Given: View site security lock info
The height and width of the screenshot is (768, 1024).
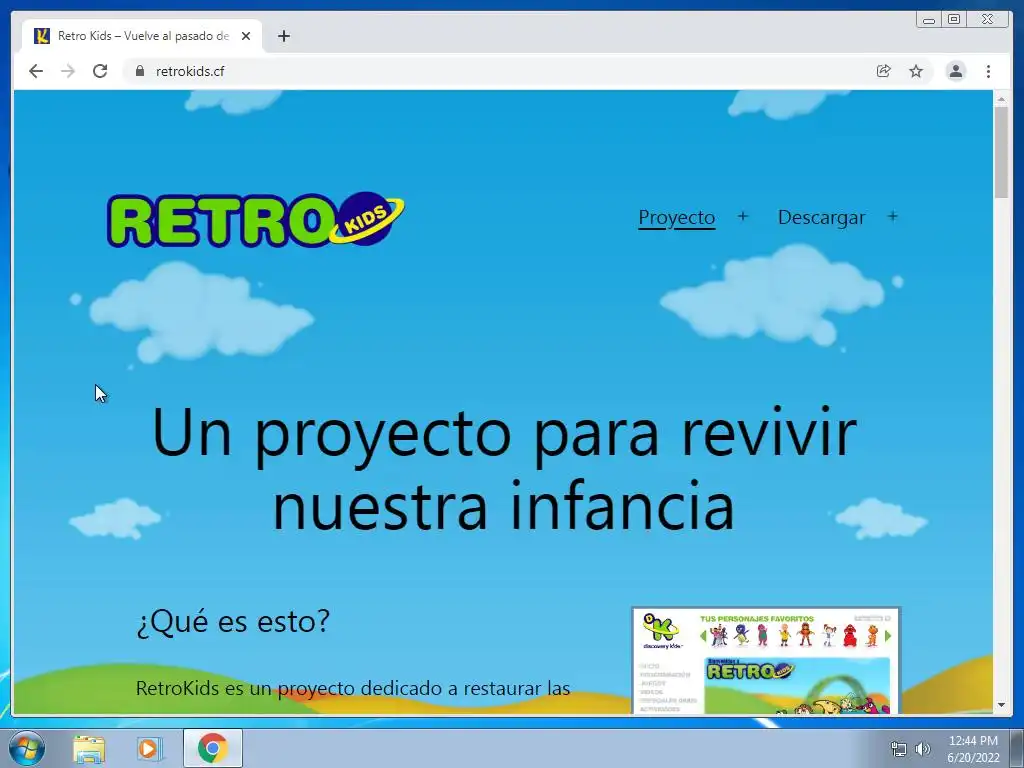Looking at the screenshot, I should coord(139,71).
